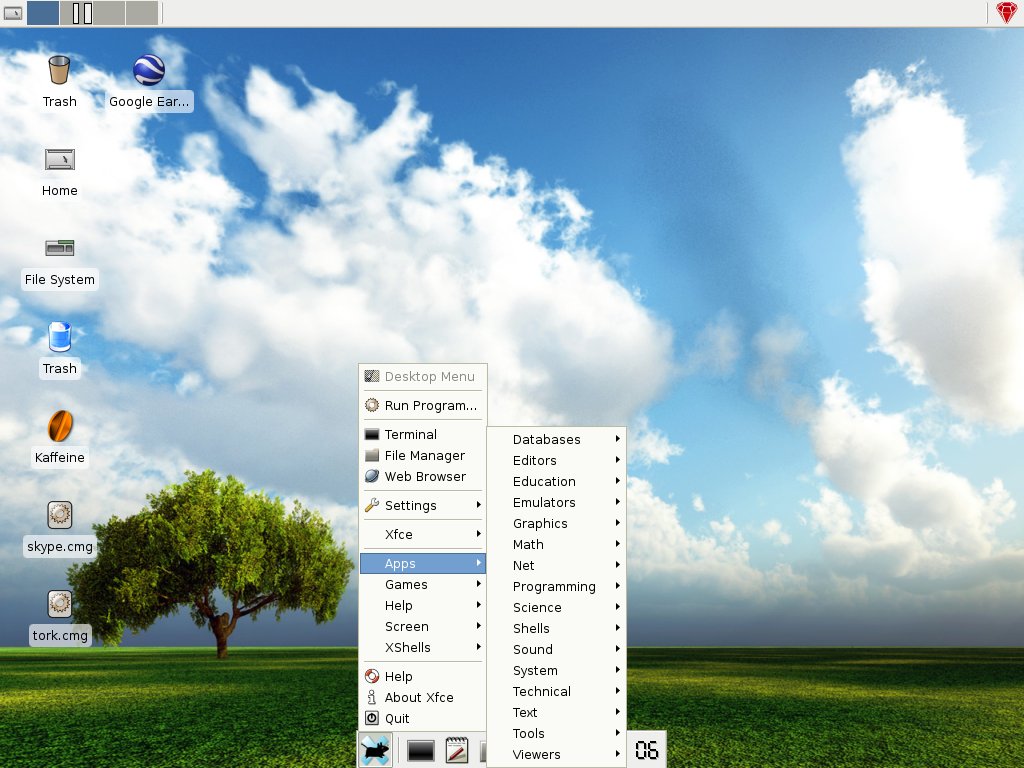This screenshot has height=768, width=1024.
Task: Switch to the second workspace in pager
Action: 76,13
